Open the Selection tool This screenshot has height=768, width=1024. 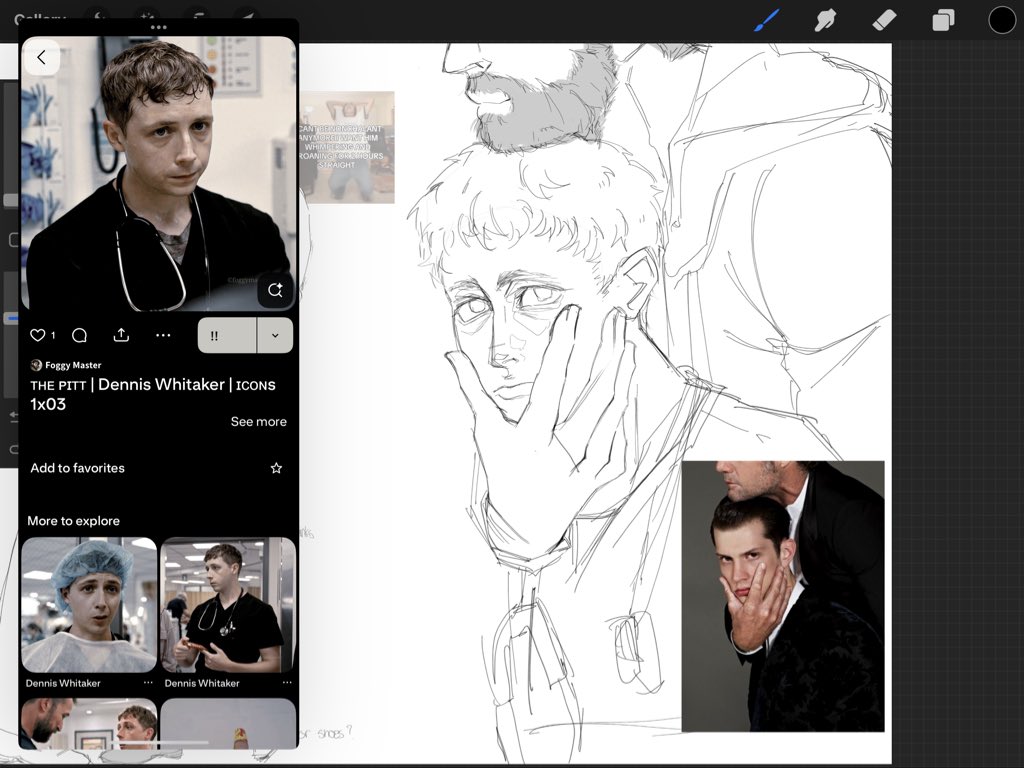tap(198, 16)
